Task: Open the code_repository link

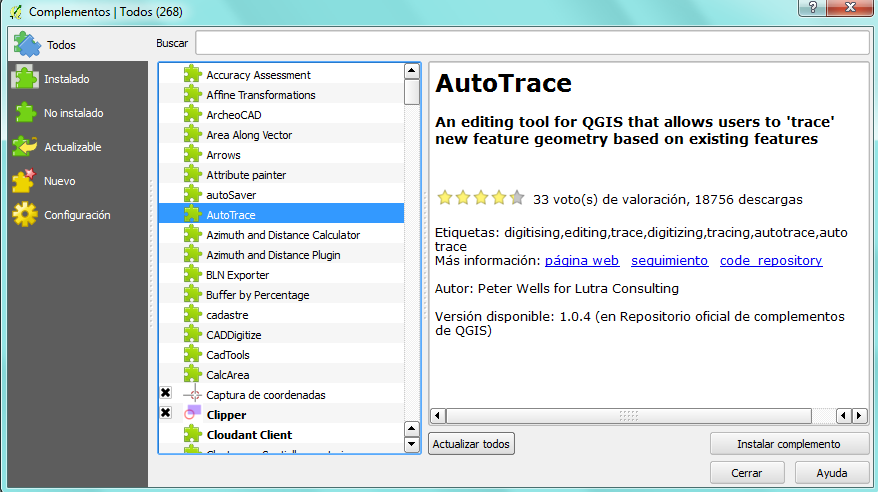Action: click(x=771, y=261)
